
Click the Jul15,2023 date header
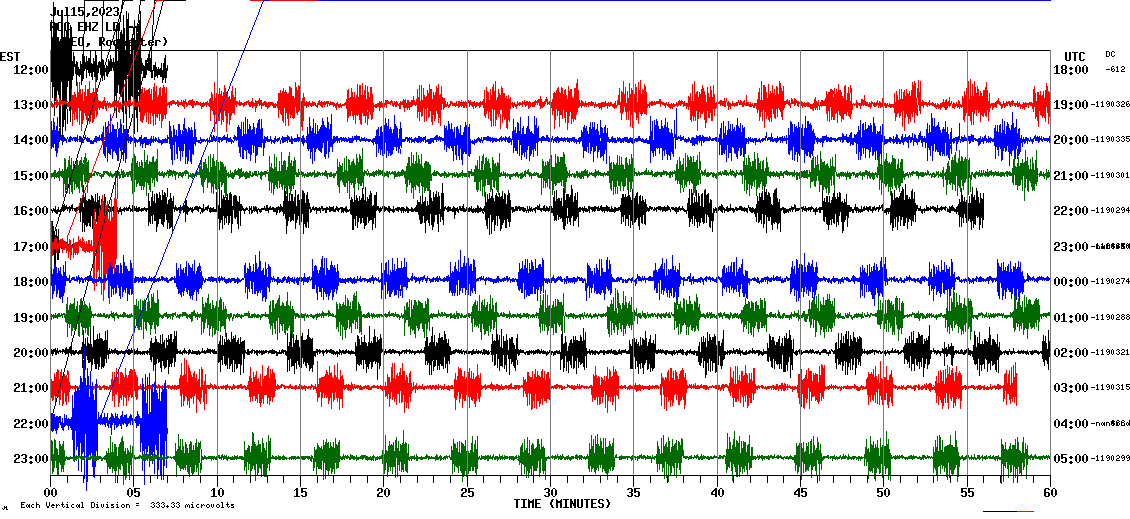[86, 12]
